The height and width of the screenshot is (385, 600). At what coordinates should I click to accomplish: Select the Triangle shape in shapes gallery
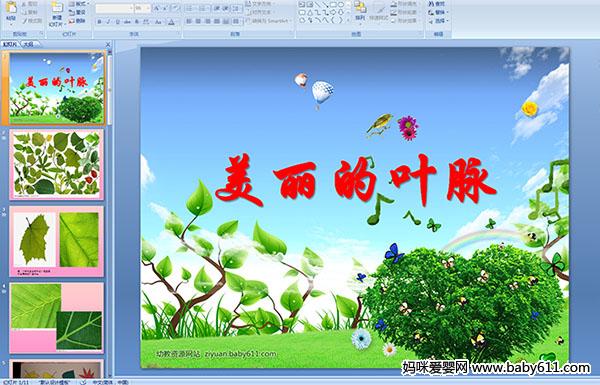coord(310,12)
